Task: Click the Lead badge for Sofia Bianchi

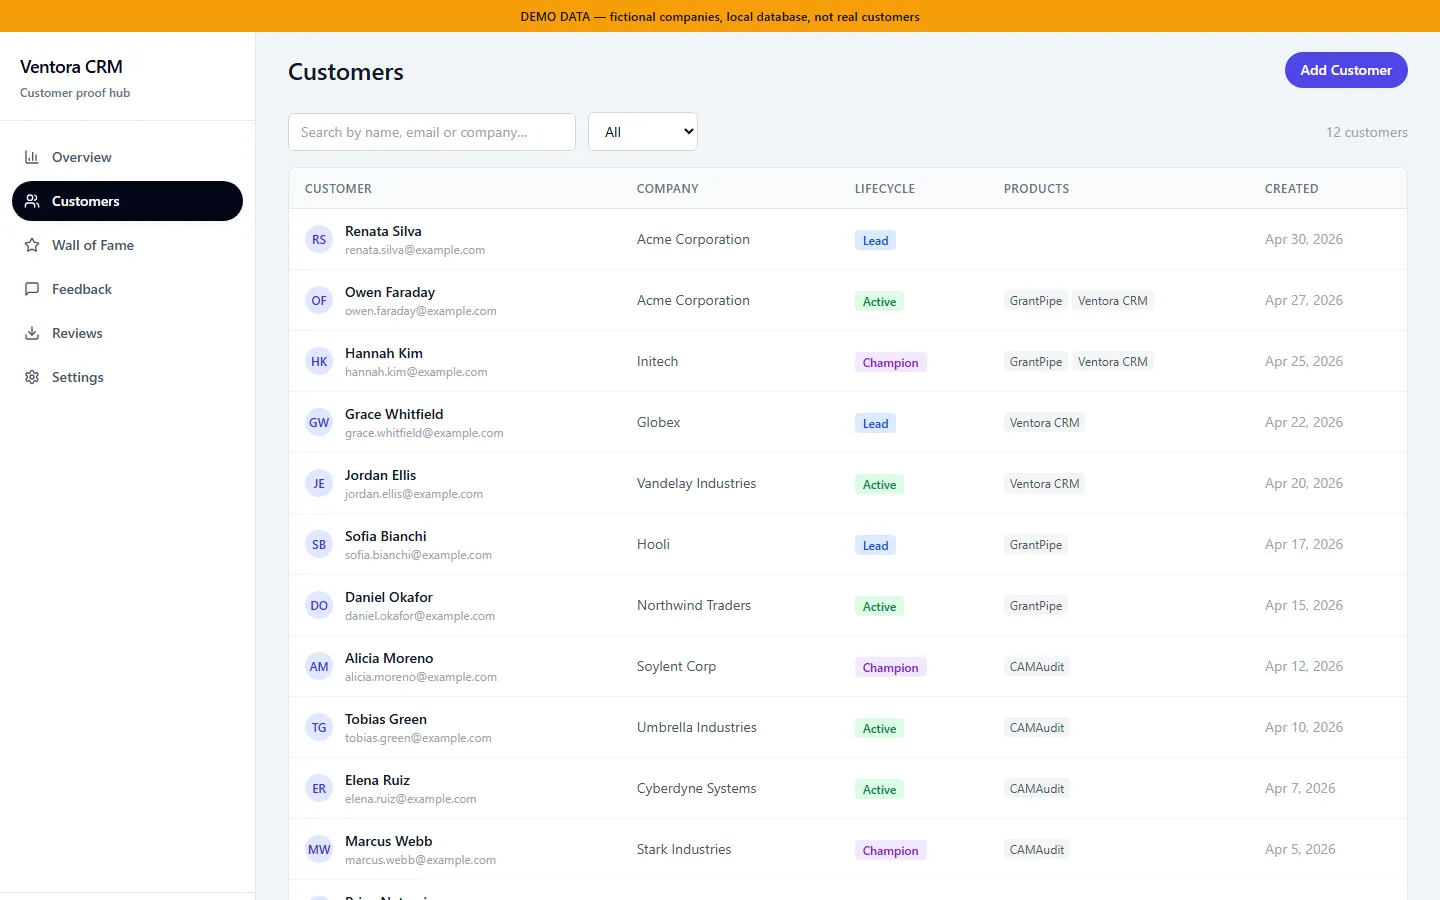Action: pos(875,545)
